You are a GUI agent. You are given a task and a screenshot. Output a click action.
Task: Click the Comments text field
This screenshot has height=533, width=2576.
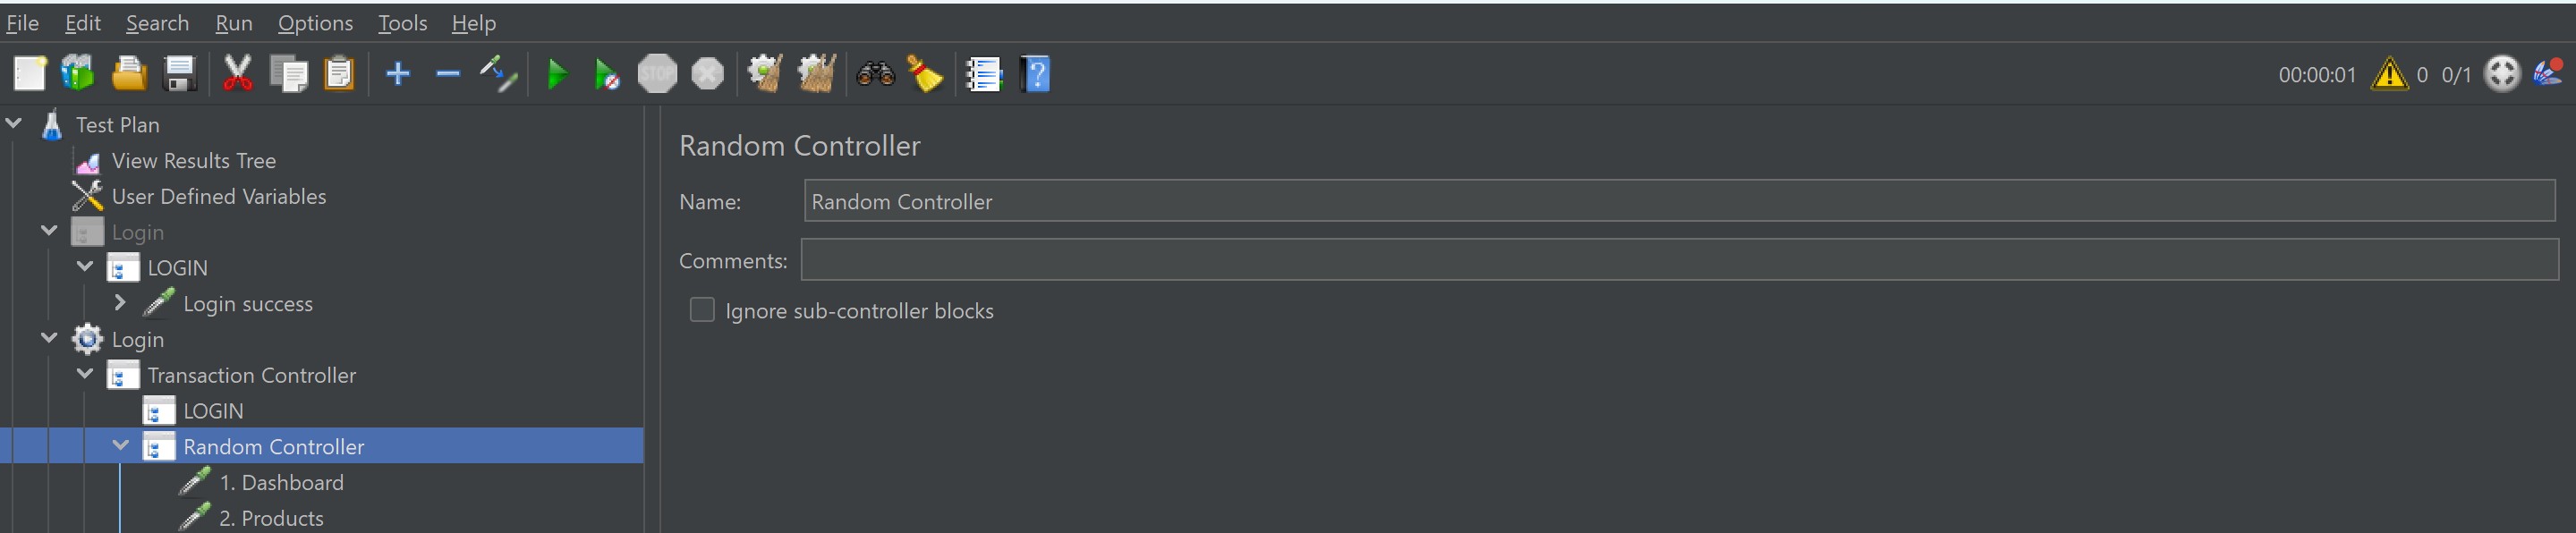click(1678, 260)
